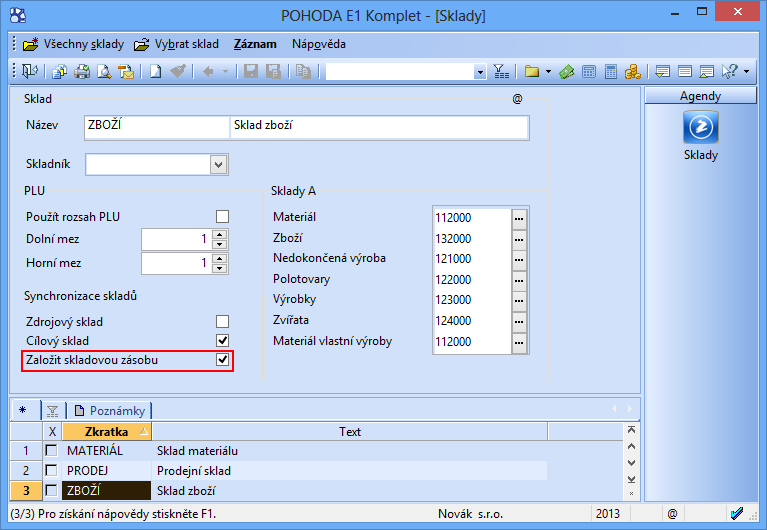Increase Dolní mez value with up arrow
Image resolution: width=767 pixels, height=530 pixels.
[220, 234]
